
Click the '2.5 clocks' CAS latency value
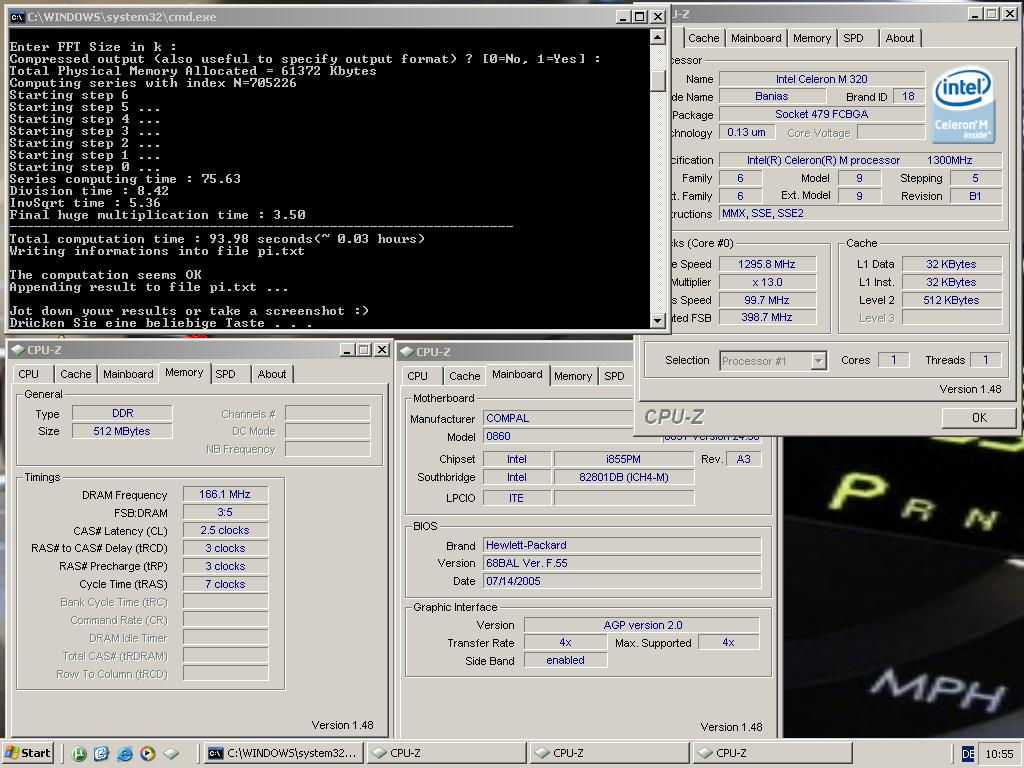point(225,530)
